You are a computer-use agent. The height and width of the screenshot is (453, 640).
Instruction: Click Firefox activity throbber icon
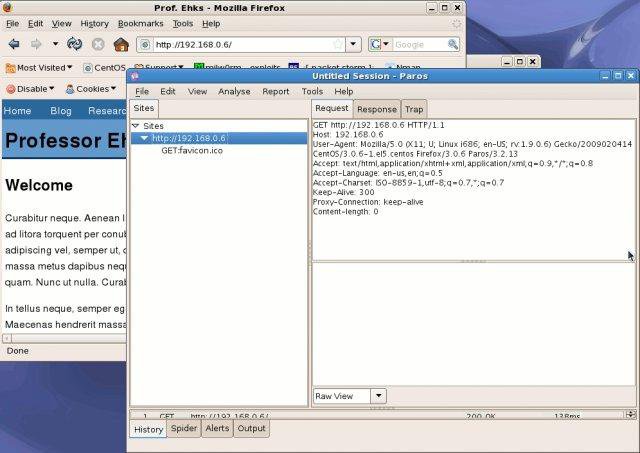coord(457,24)
